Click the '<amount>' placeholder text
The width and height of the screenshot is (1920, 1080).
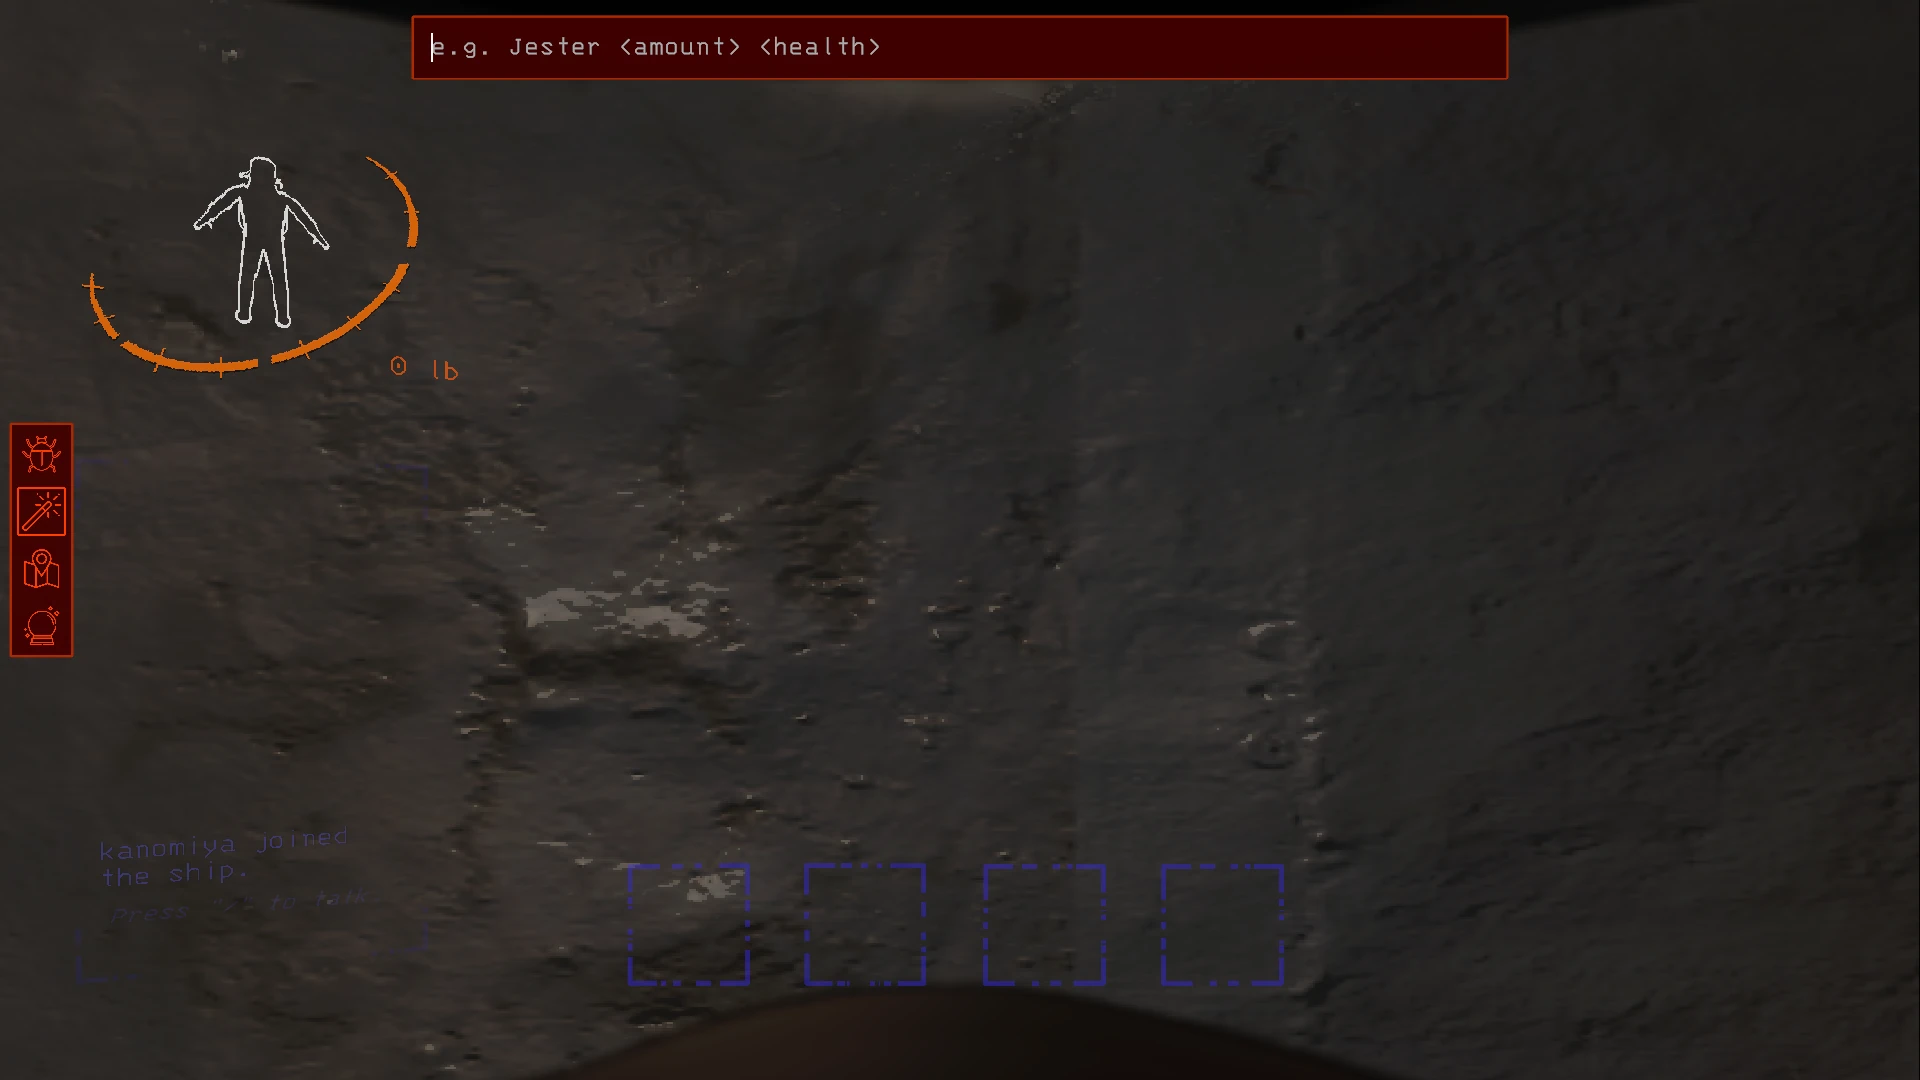(680, 47)
